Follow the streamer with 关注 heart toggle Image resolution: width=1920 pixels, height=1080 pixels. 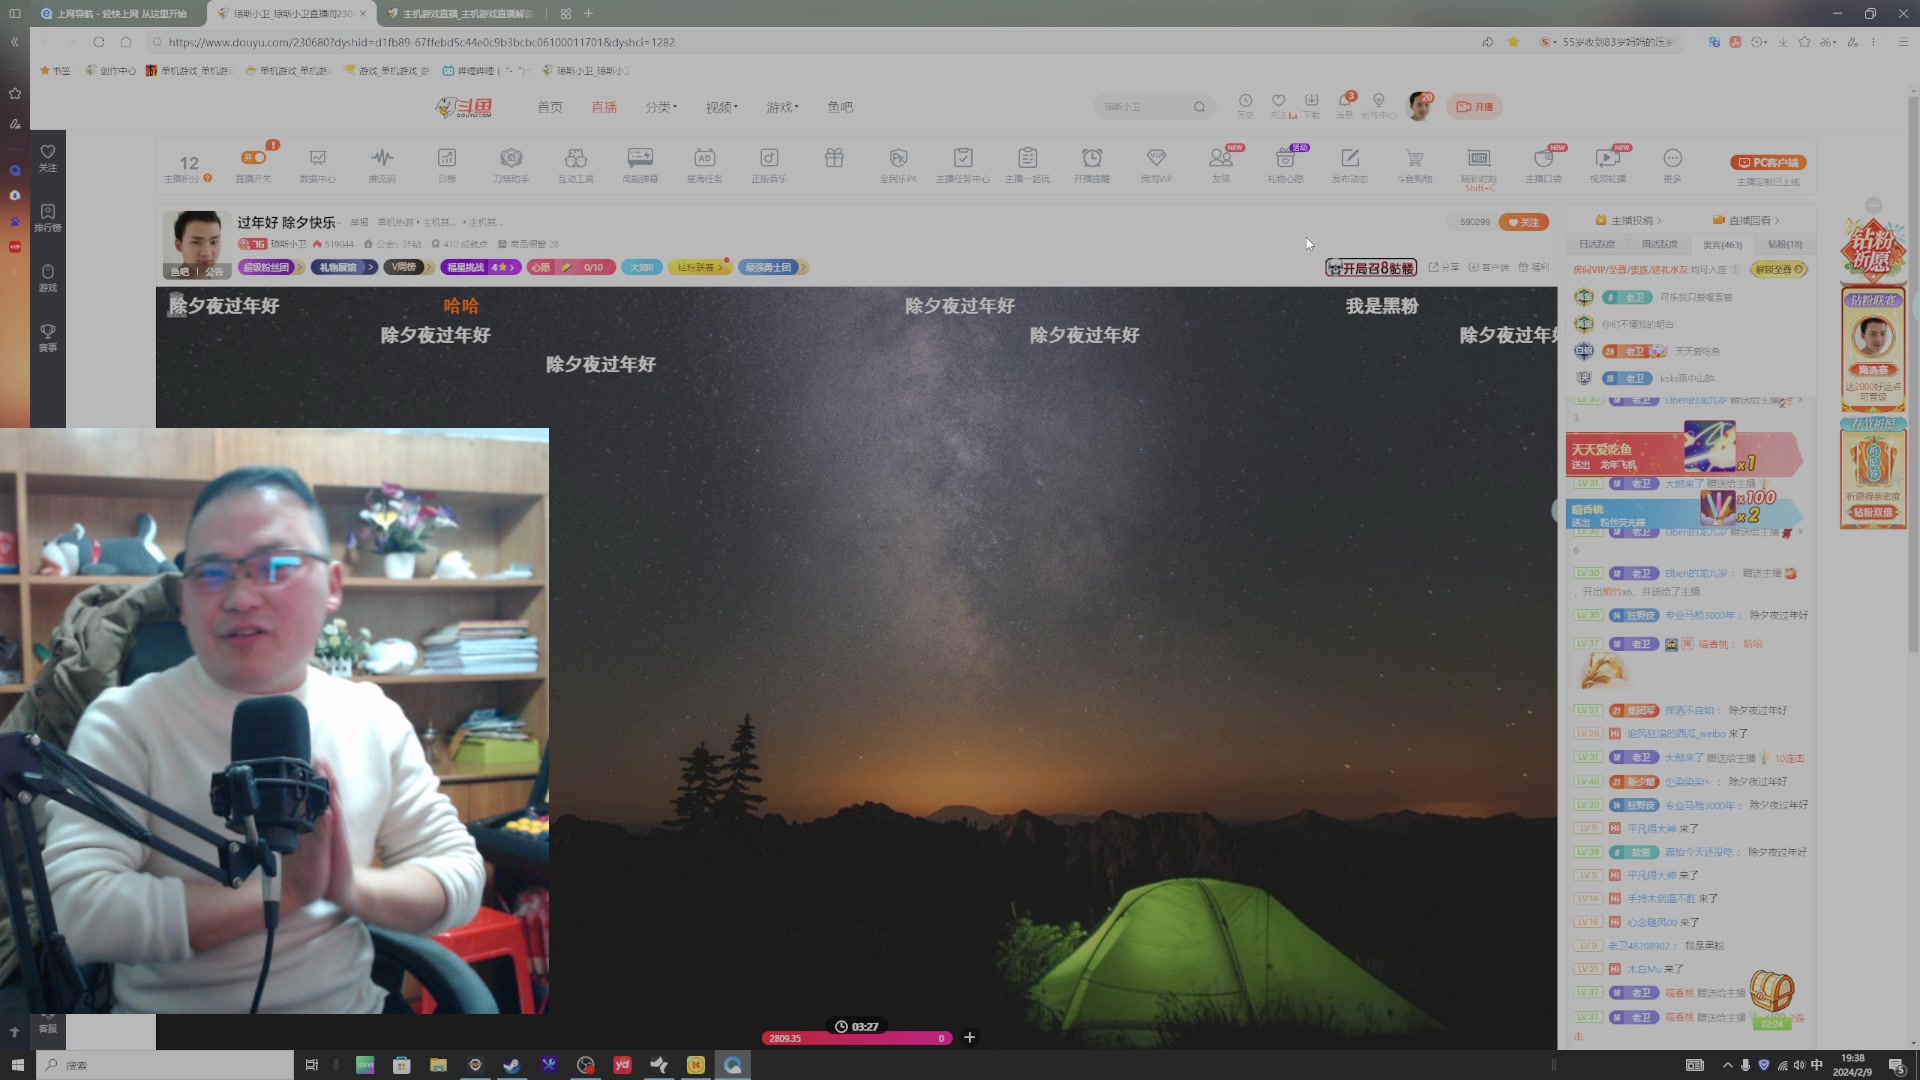coord(1521,222)
